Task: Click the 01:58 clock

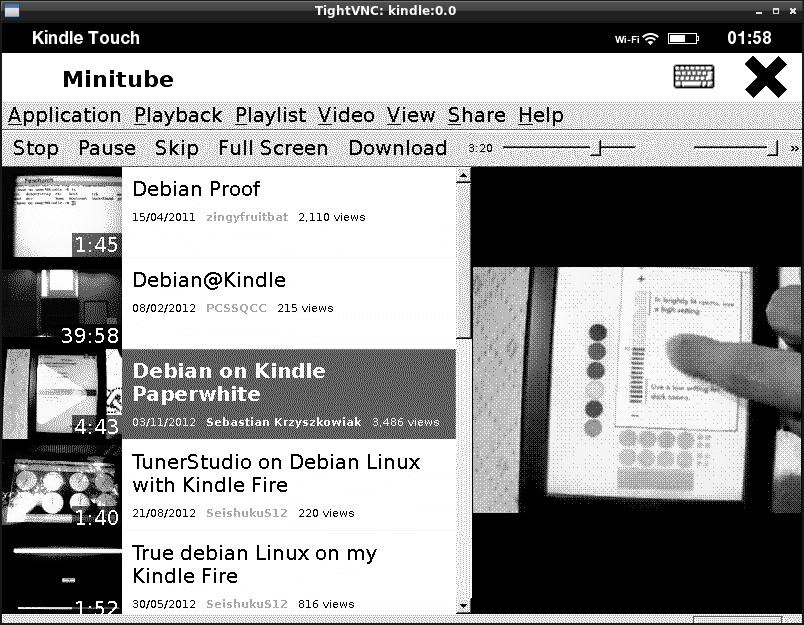Action: pyautogui.click(x=749, y=38)
